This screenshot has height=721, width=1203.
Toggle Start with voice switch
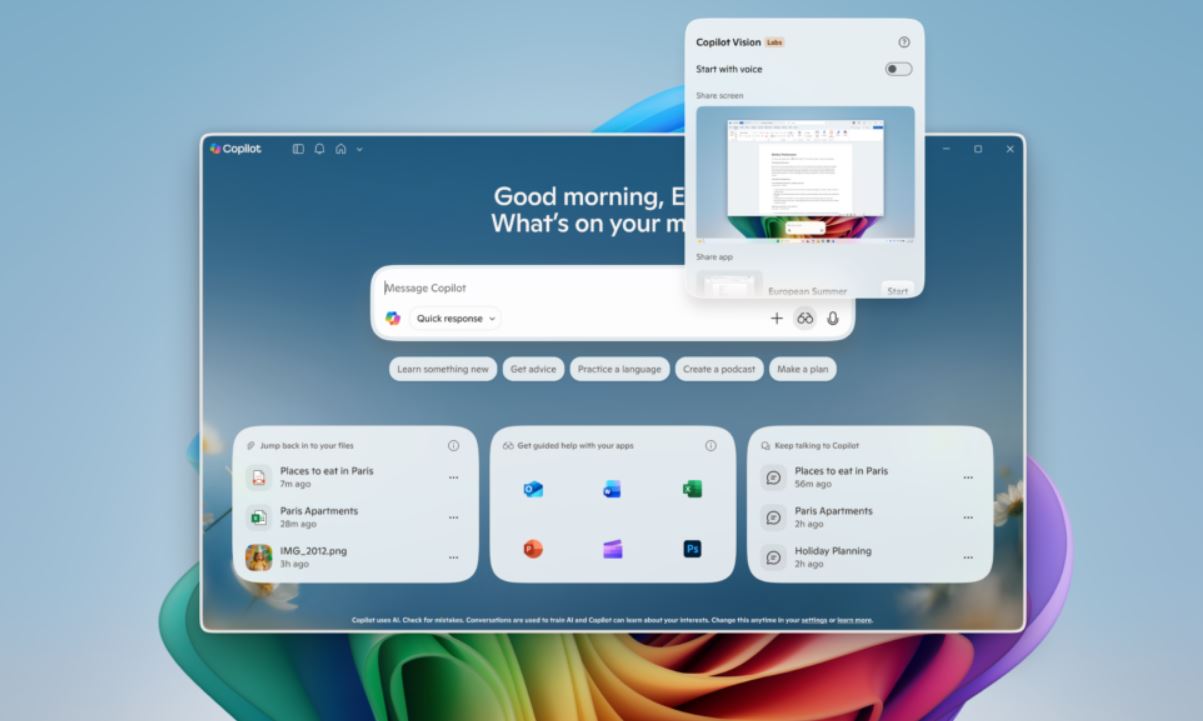898,69
